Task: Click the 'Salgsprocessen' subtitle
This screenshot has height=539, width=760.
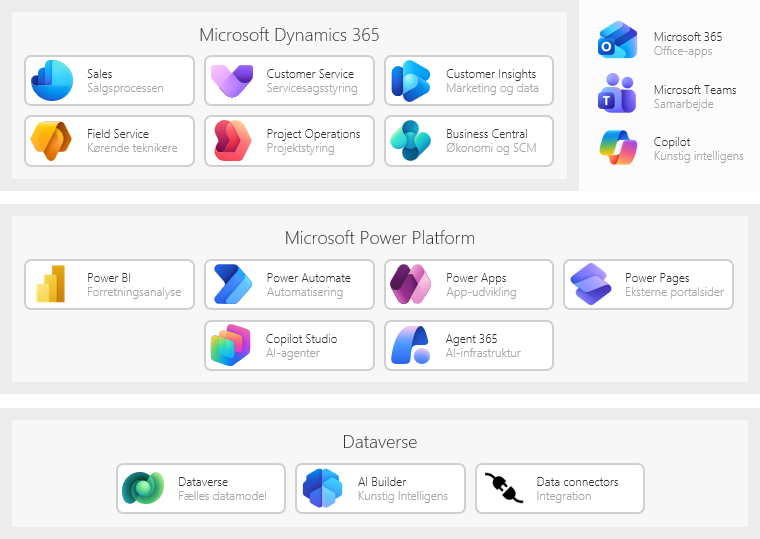Action: tap(125, 88)
